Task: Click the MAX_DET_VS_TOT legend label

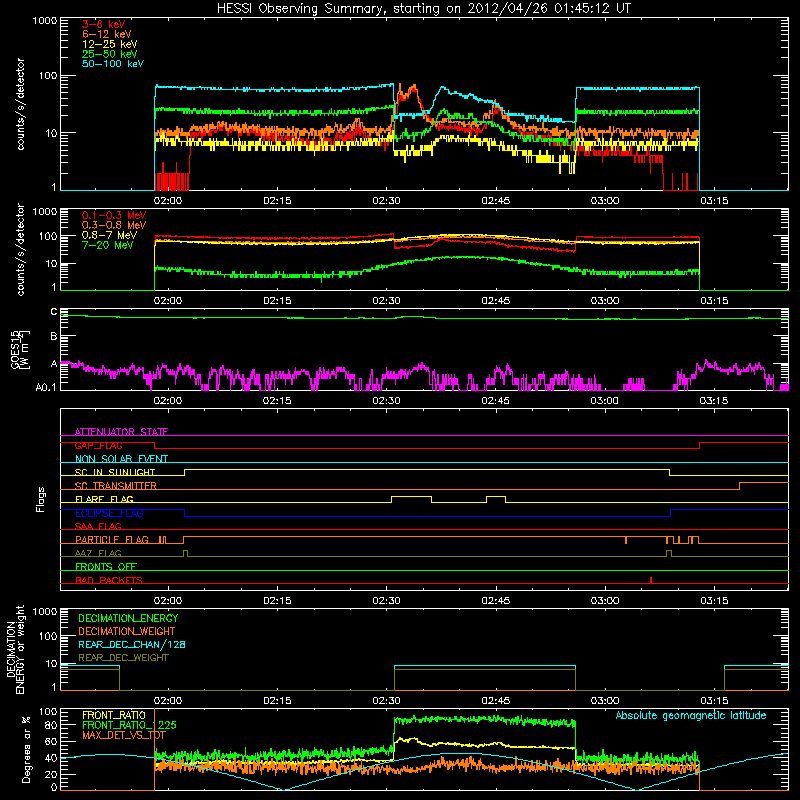Action: pyautogui.click(x=123, y=735)
